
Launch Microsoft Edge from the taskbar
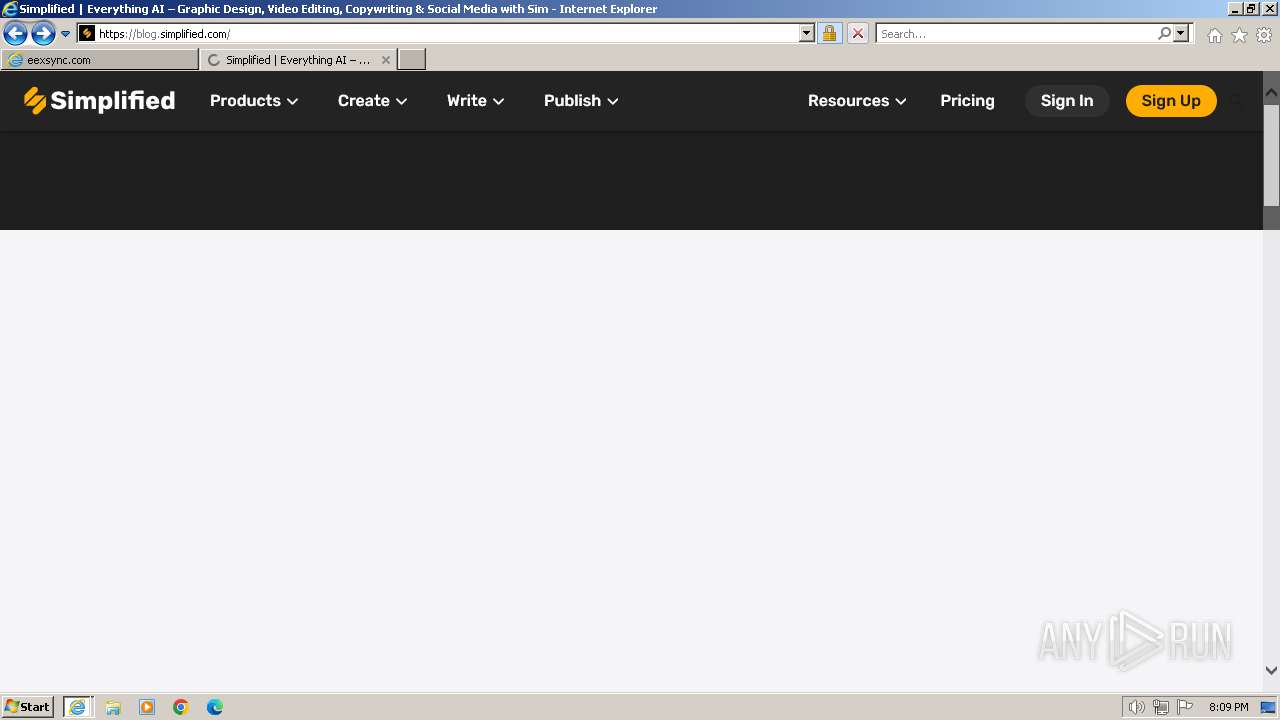[215, 707]
